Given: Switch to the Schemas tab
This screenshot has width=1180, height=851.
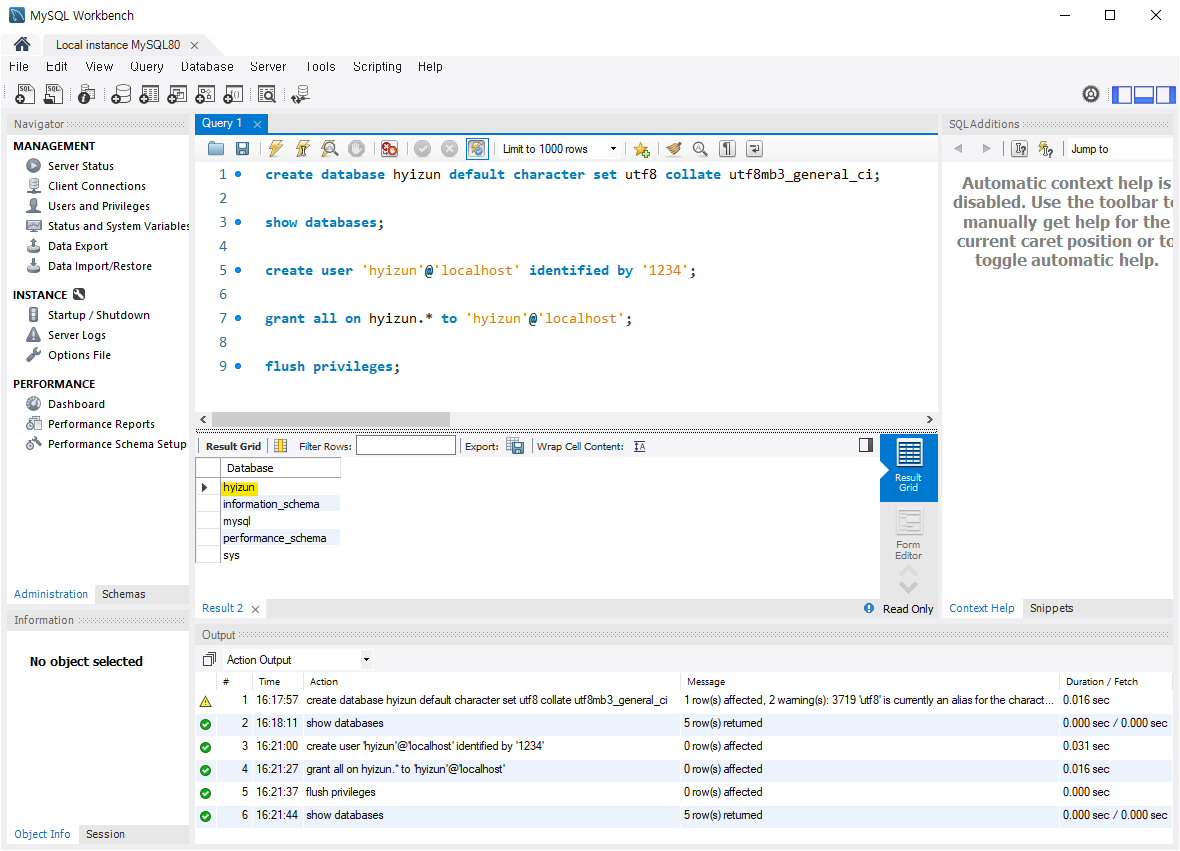Looking at the screenshot, I should (x=123, y=594).
